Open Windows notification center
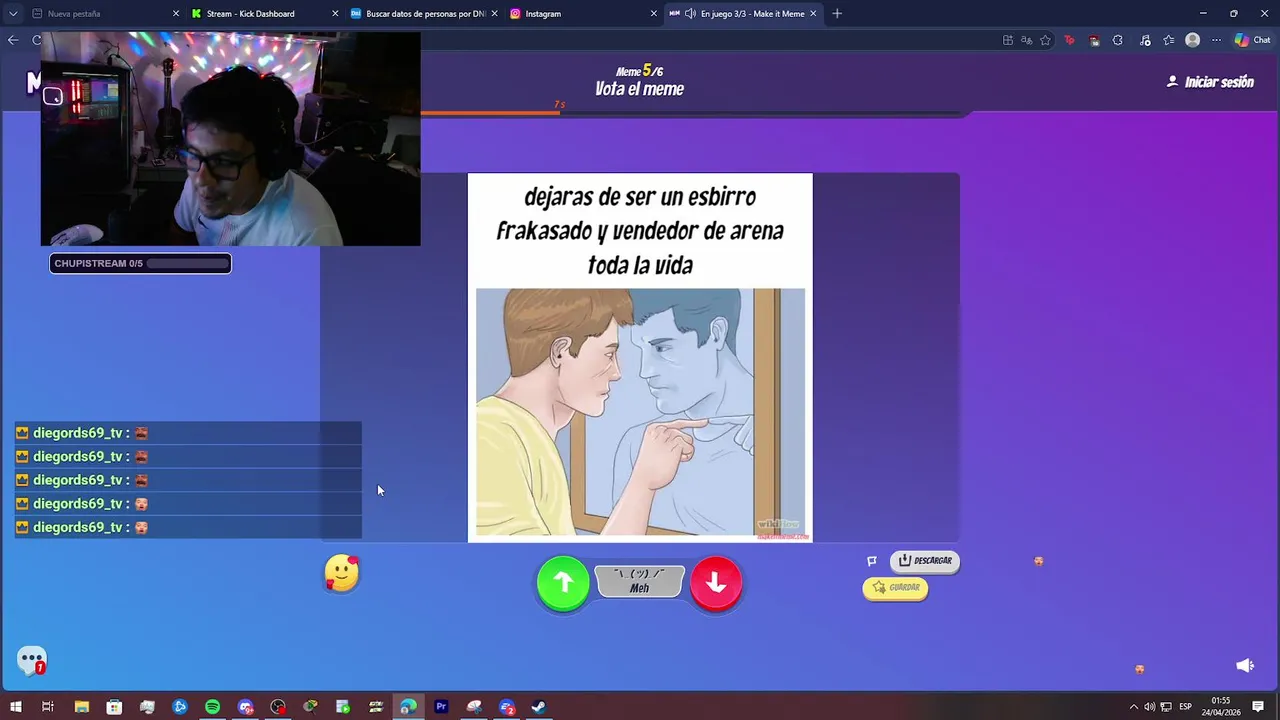 [x=1258, y=707]
